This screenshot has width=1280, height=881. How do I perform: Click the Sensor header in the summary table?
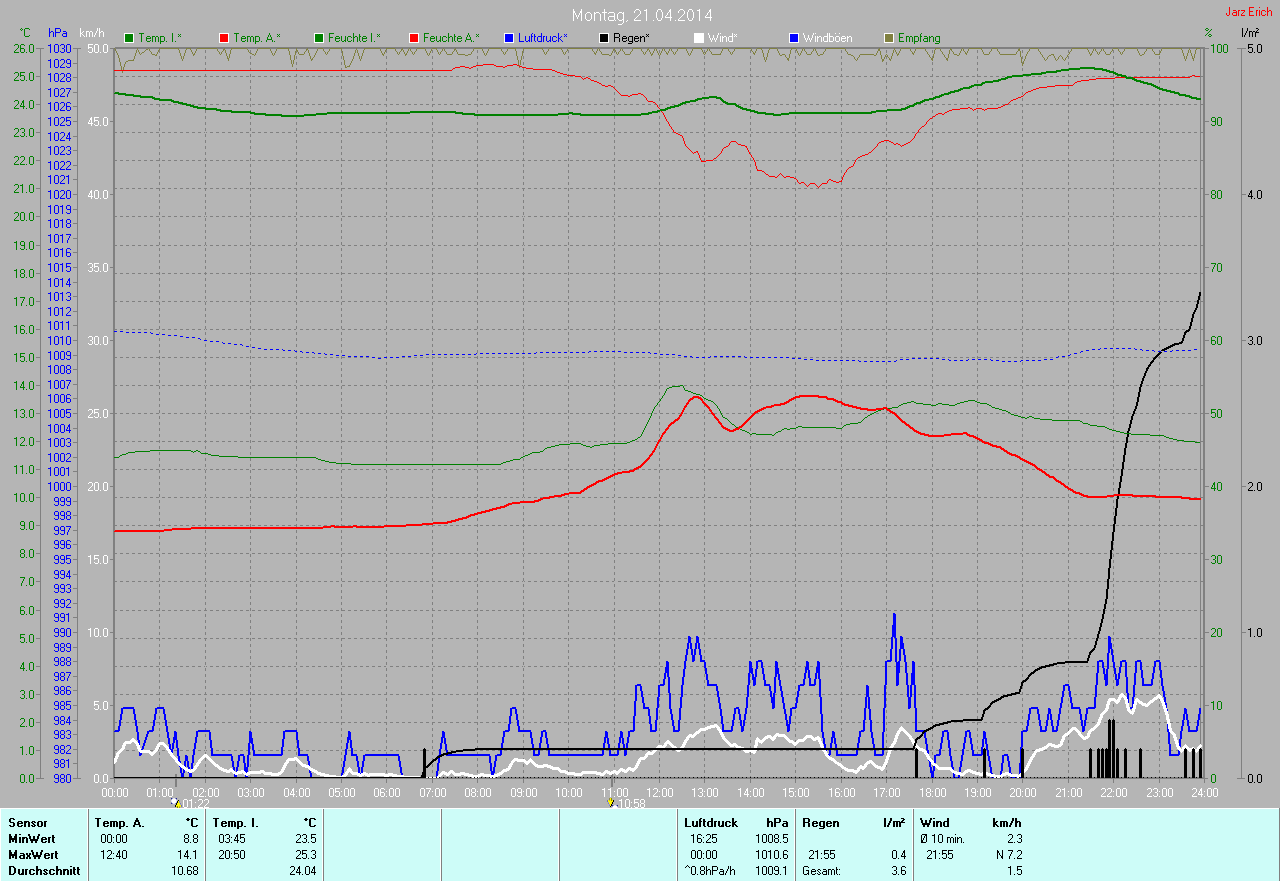28,823
